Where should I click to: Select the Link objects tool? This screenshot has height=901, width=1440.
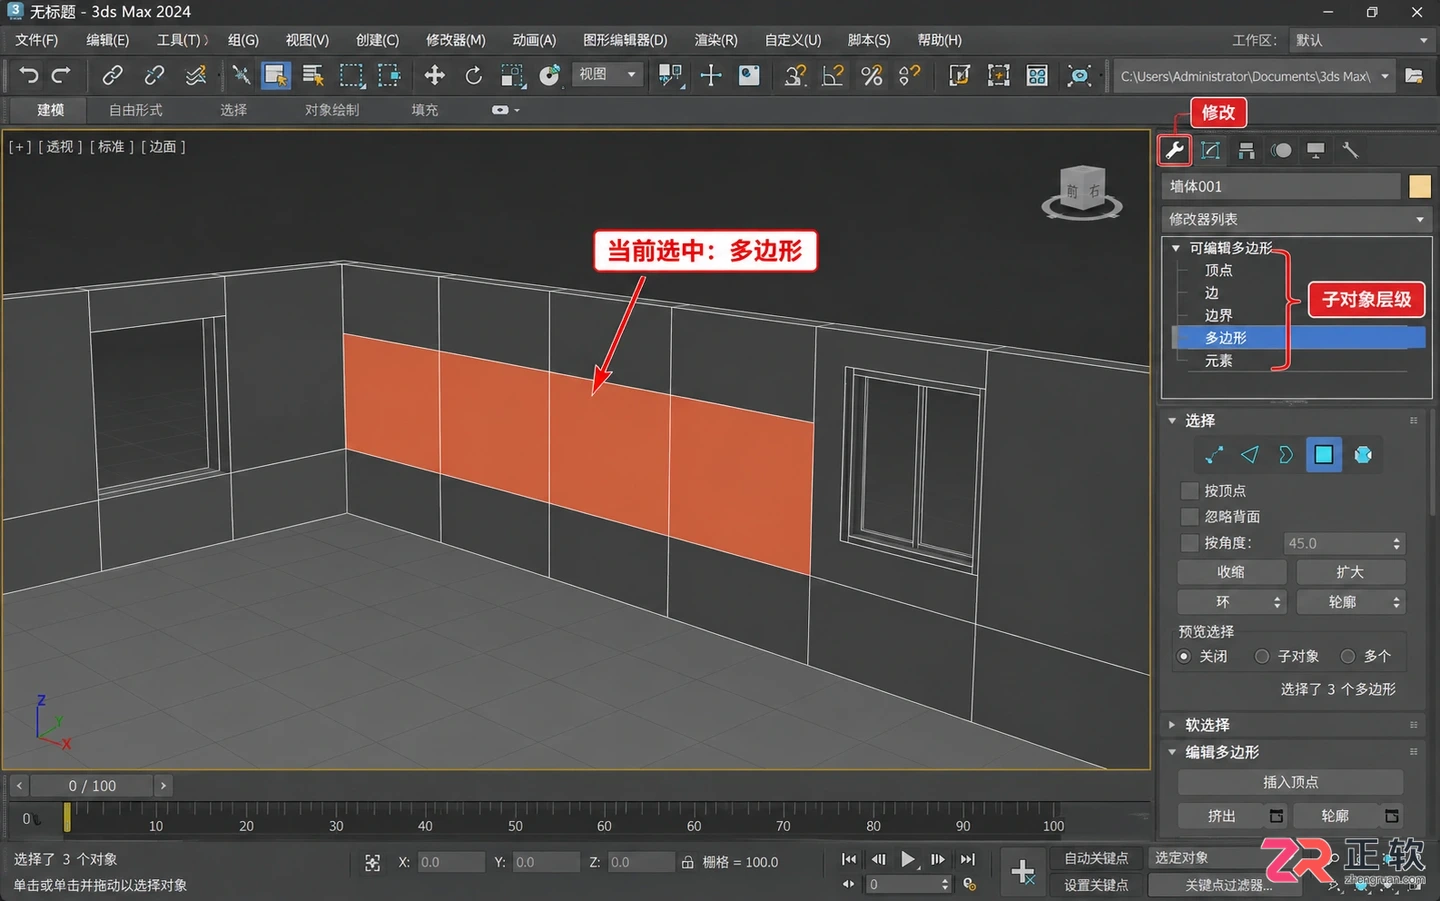pyautogui.click(x=112, y=75)
